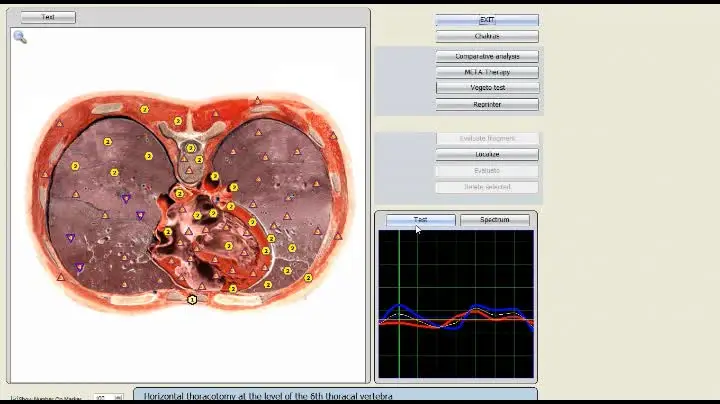Screen dimensions: 720x404
Task: Click the marker size spinner field
Action: tap(108, 398)
